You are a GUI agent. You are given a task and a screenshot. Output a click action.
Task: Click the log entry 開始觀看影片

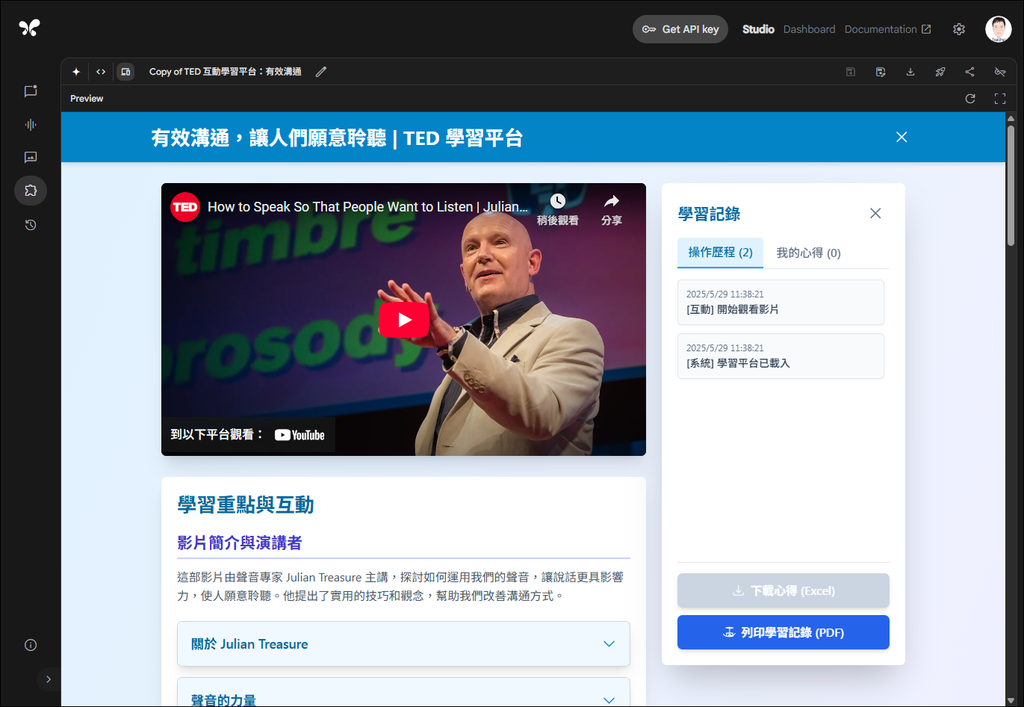coord(780,302)
